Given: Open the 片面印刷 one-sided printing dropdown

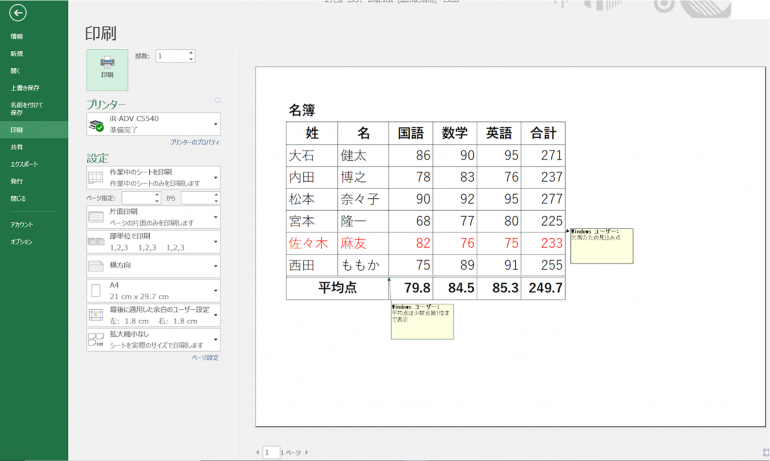Looking at the screenshot, I should point(215,217).
